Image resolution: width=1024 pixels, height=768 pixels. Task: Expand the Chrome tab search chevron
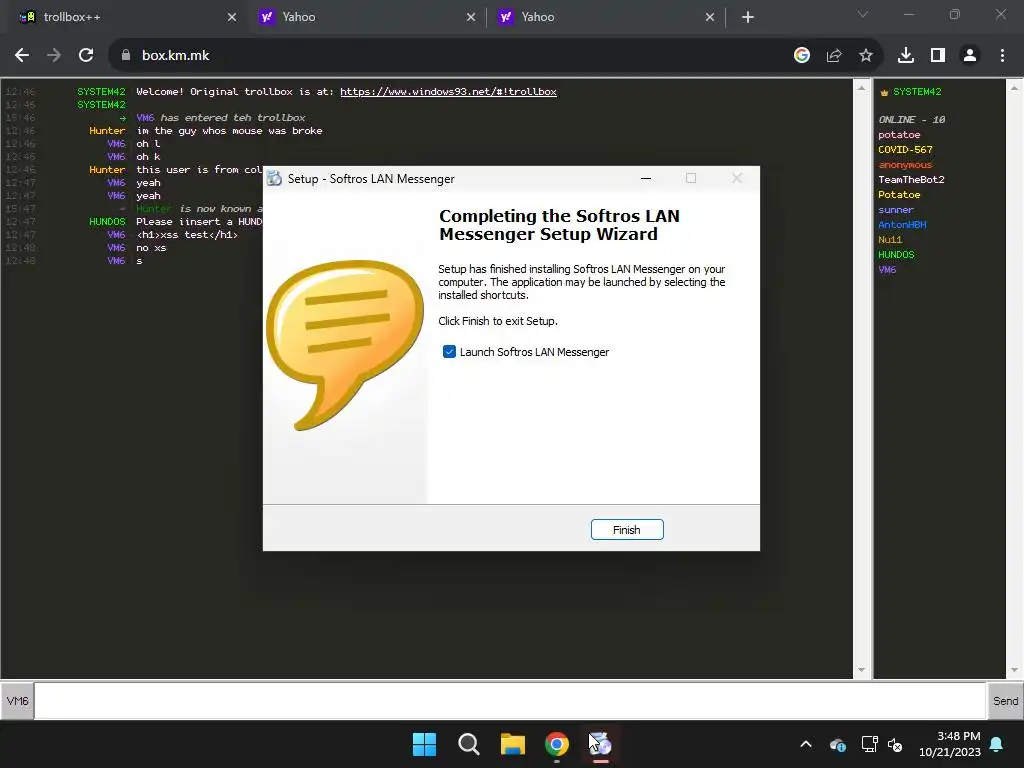[863, 14]
